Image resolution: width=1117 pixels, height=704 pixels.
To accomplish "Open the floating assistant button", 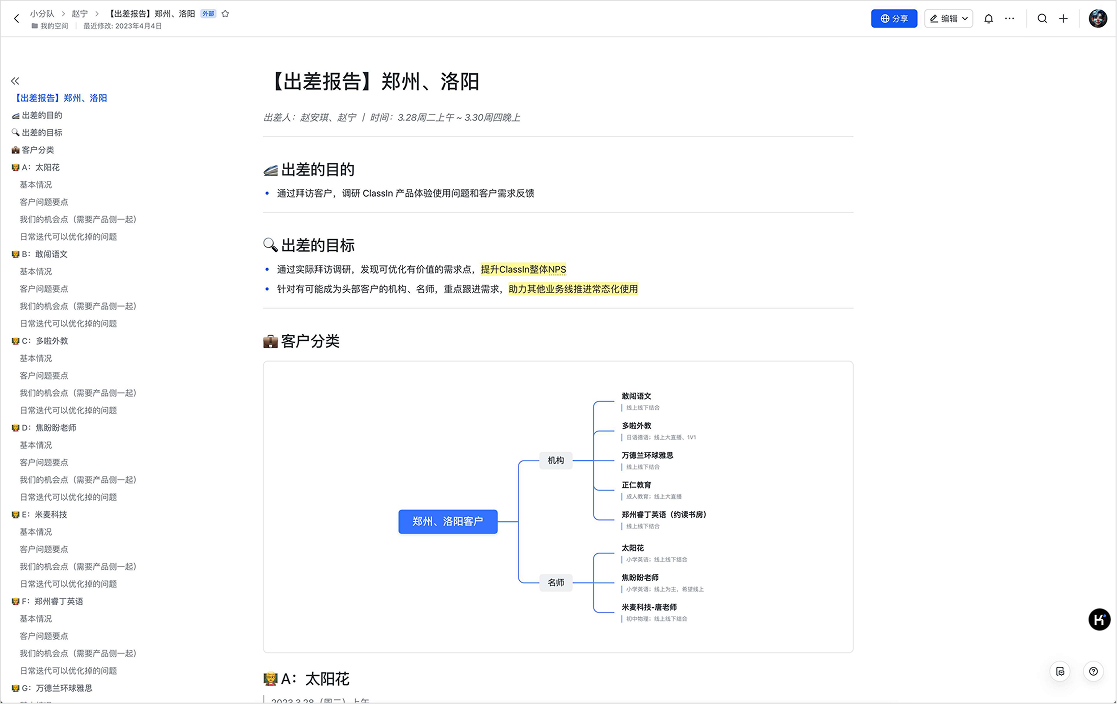I will 1099,619.
